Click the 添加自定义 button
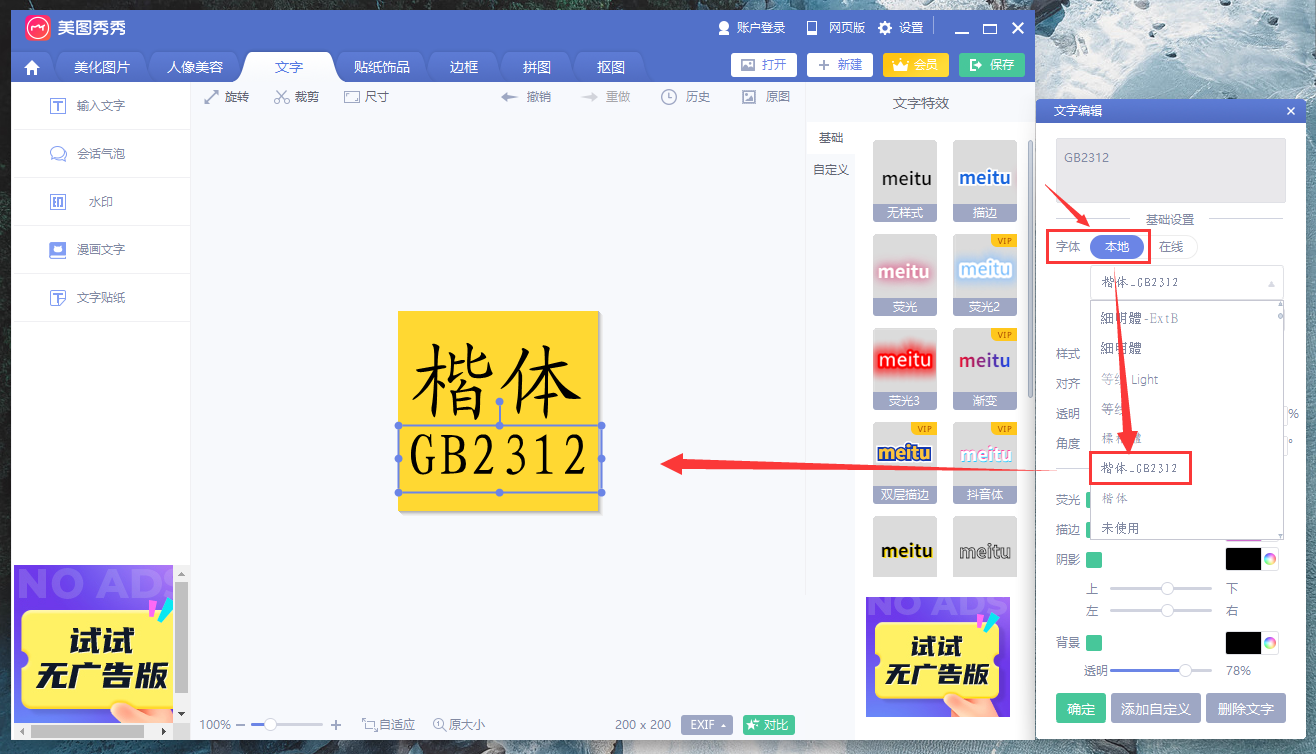 (1156, 708)
